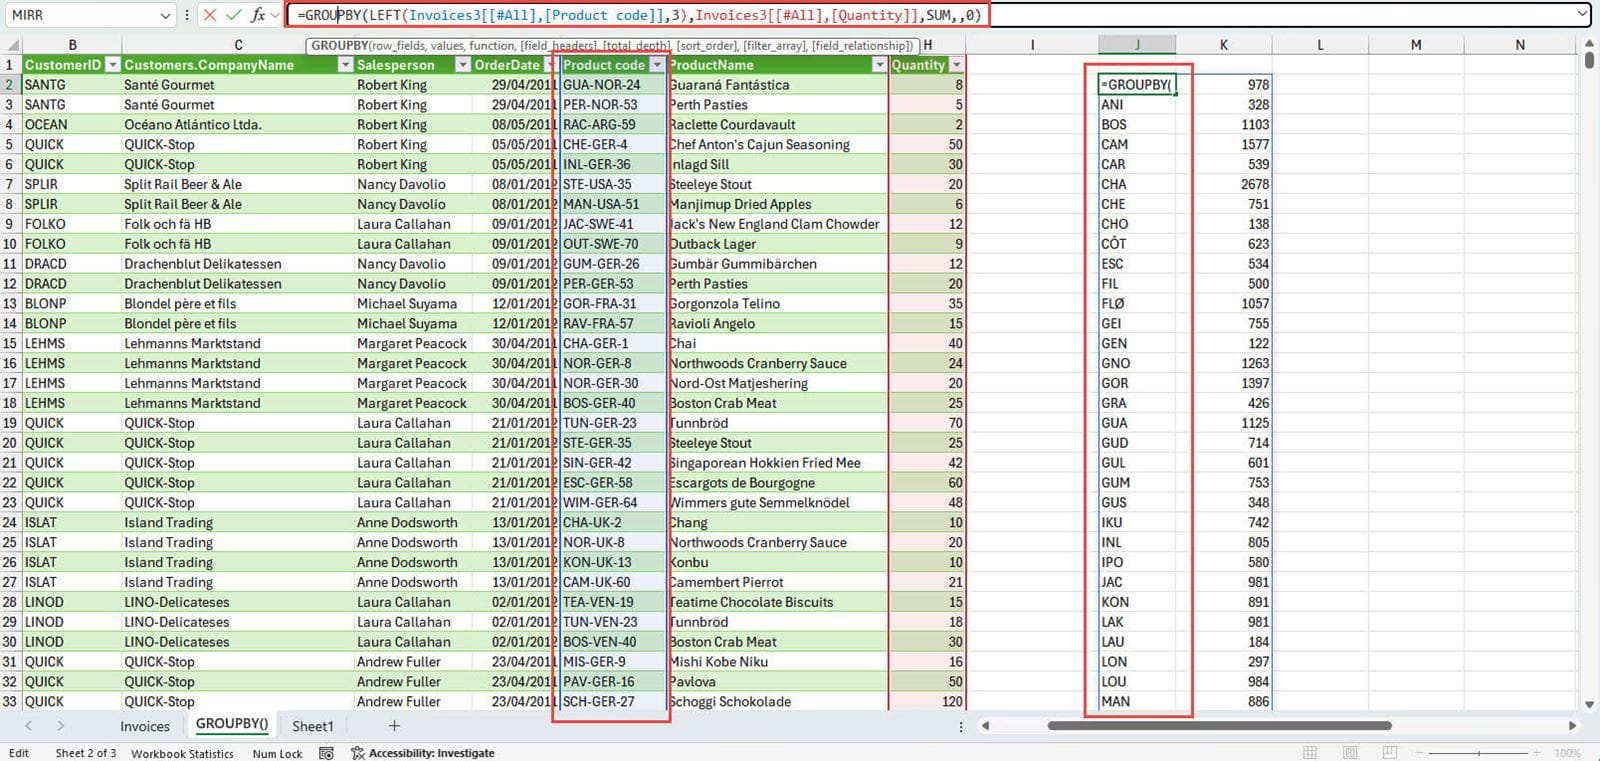
Task: Cancel the formula entry with the X icon
Action: pyautogui.click(x=209, y=15)
